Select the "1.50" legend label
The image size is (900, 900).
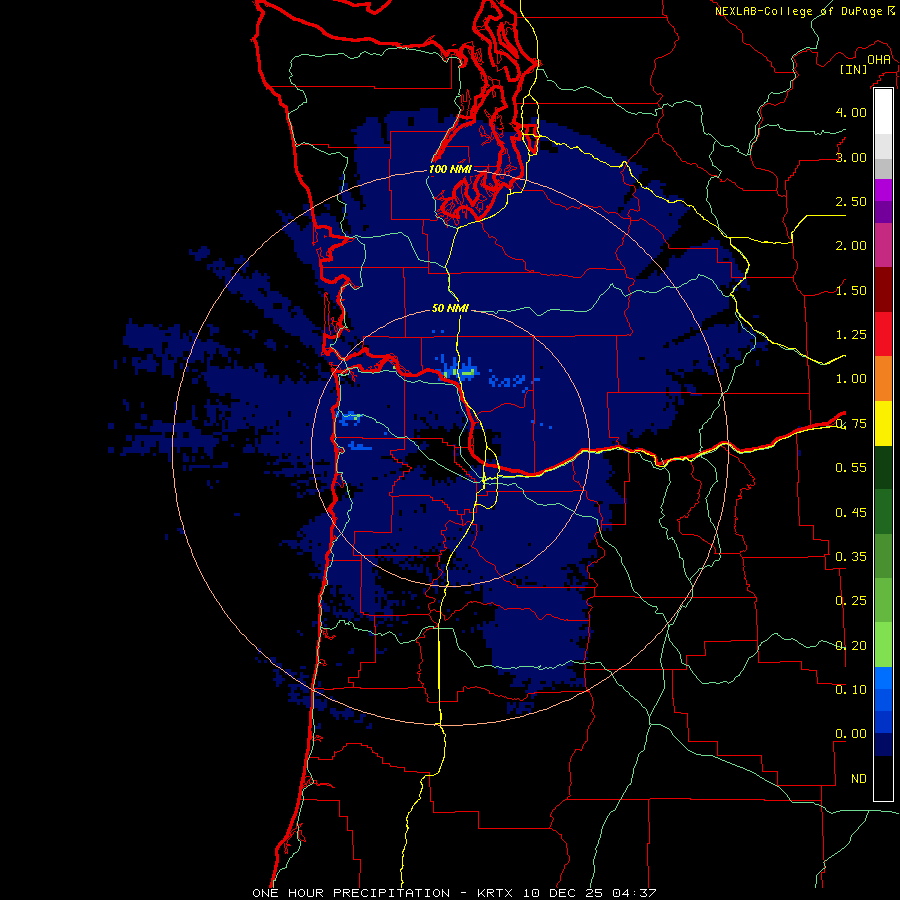click(851, 290)
